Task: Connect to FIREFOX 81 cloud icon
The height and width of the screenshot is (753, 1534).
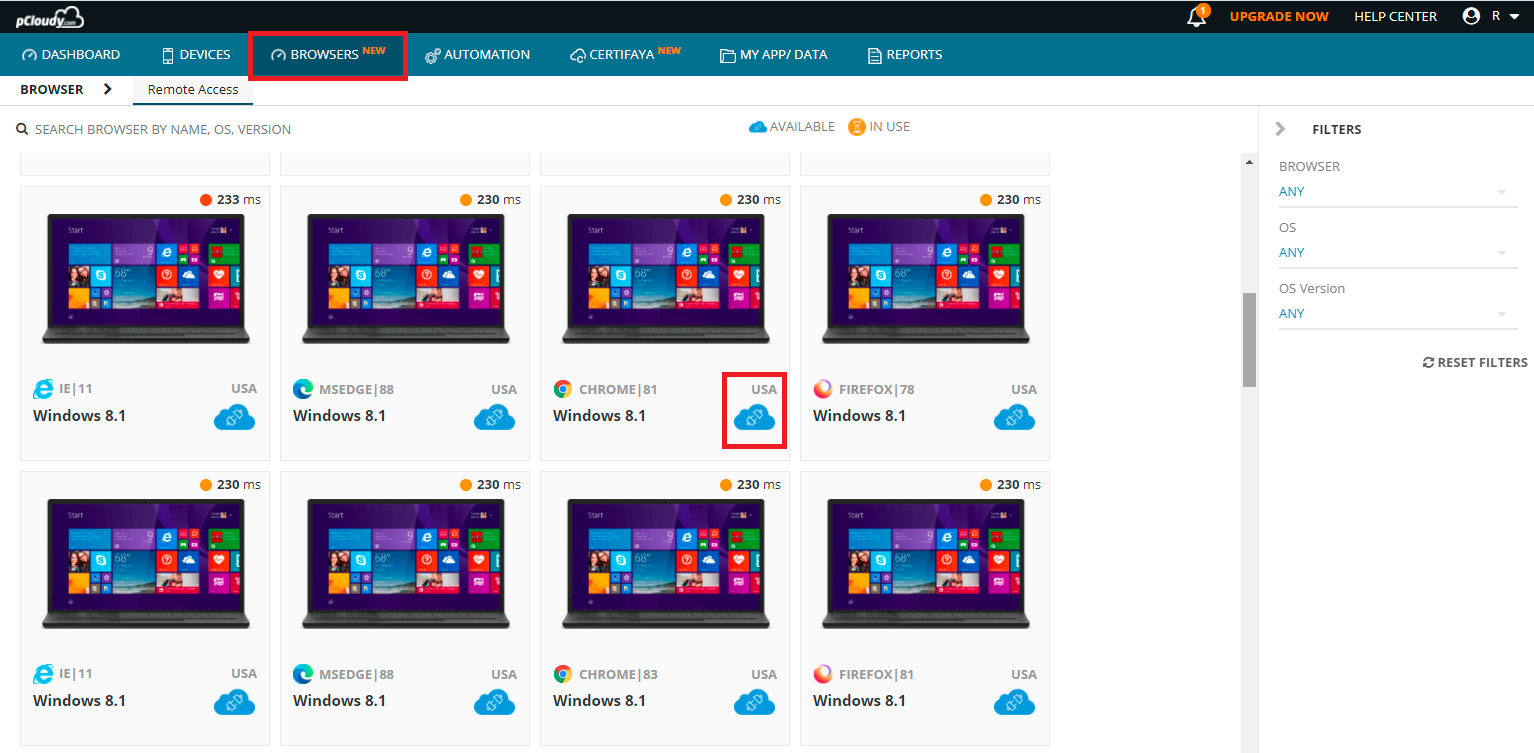Action: point(1014,703)
